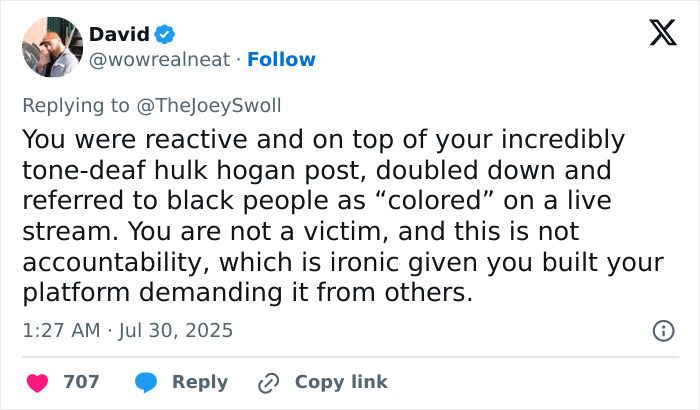Image resolution: width=700 pixels, height=410 pixels.
Task: Click the display name David
Action: 119,34
